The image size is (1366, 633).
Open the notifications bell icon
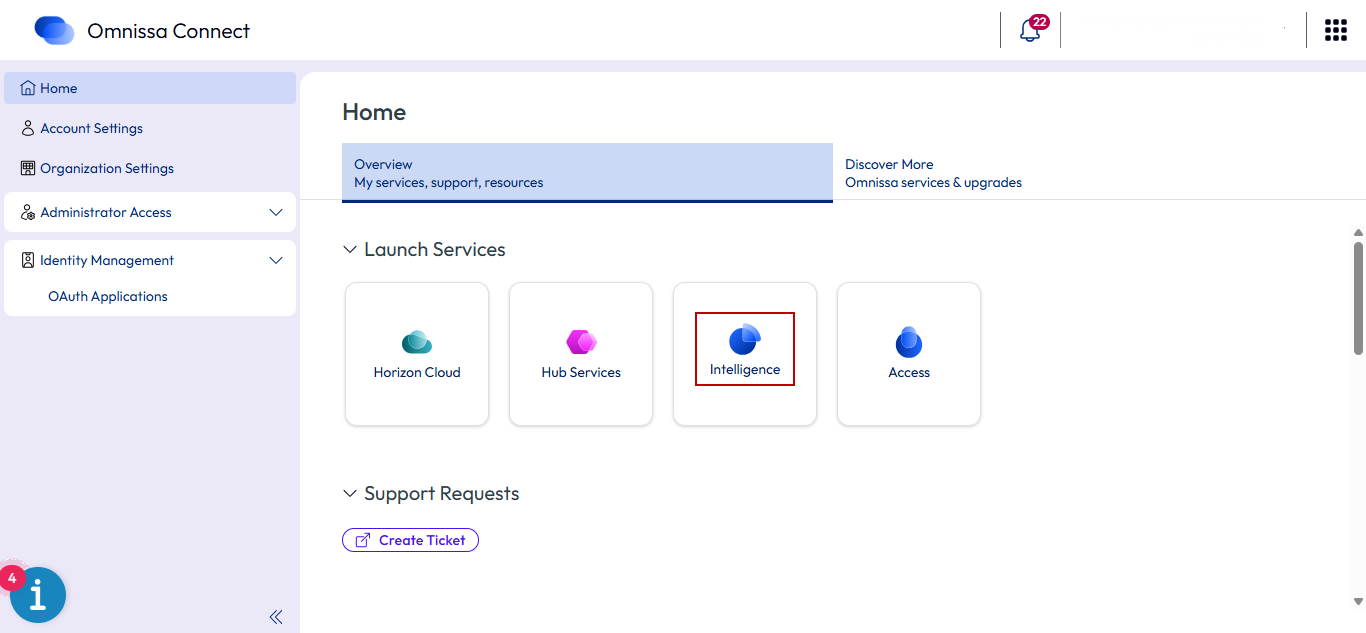(1030, 30)
